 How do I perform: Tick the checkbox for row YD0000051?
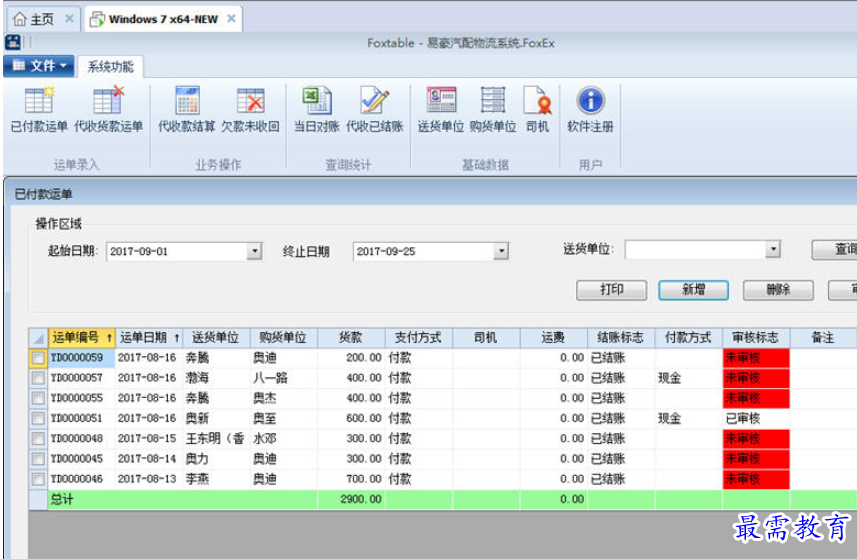click(x=38, y=418)
